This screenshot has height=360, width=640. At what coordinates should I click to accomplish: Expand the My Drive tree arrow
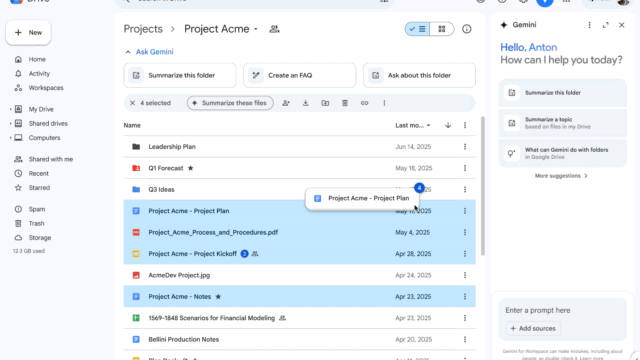click(11, 109)
